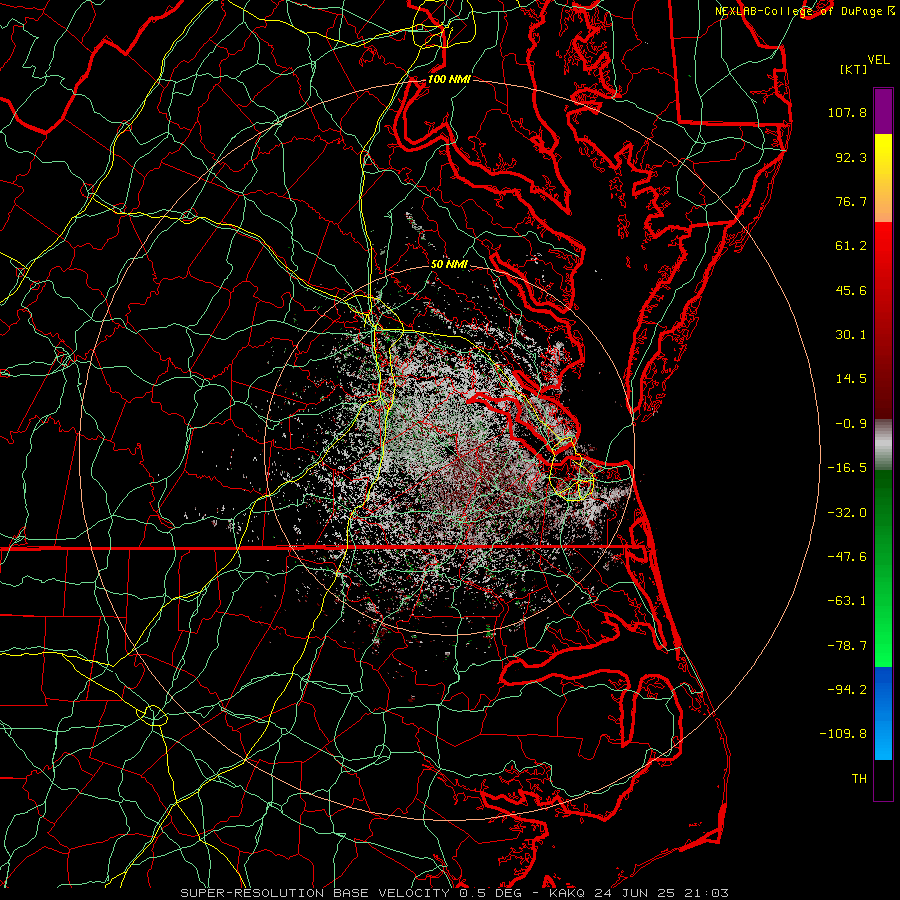Click the gray near-zero color bar segment
Viewport: 900px width, 900px height.
pyautogui.click(x=883, y=442)
